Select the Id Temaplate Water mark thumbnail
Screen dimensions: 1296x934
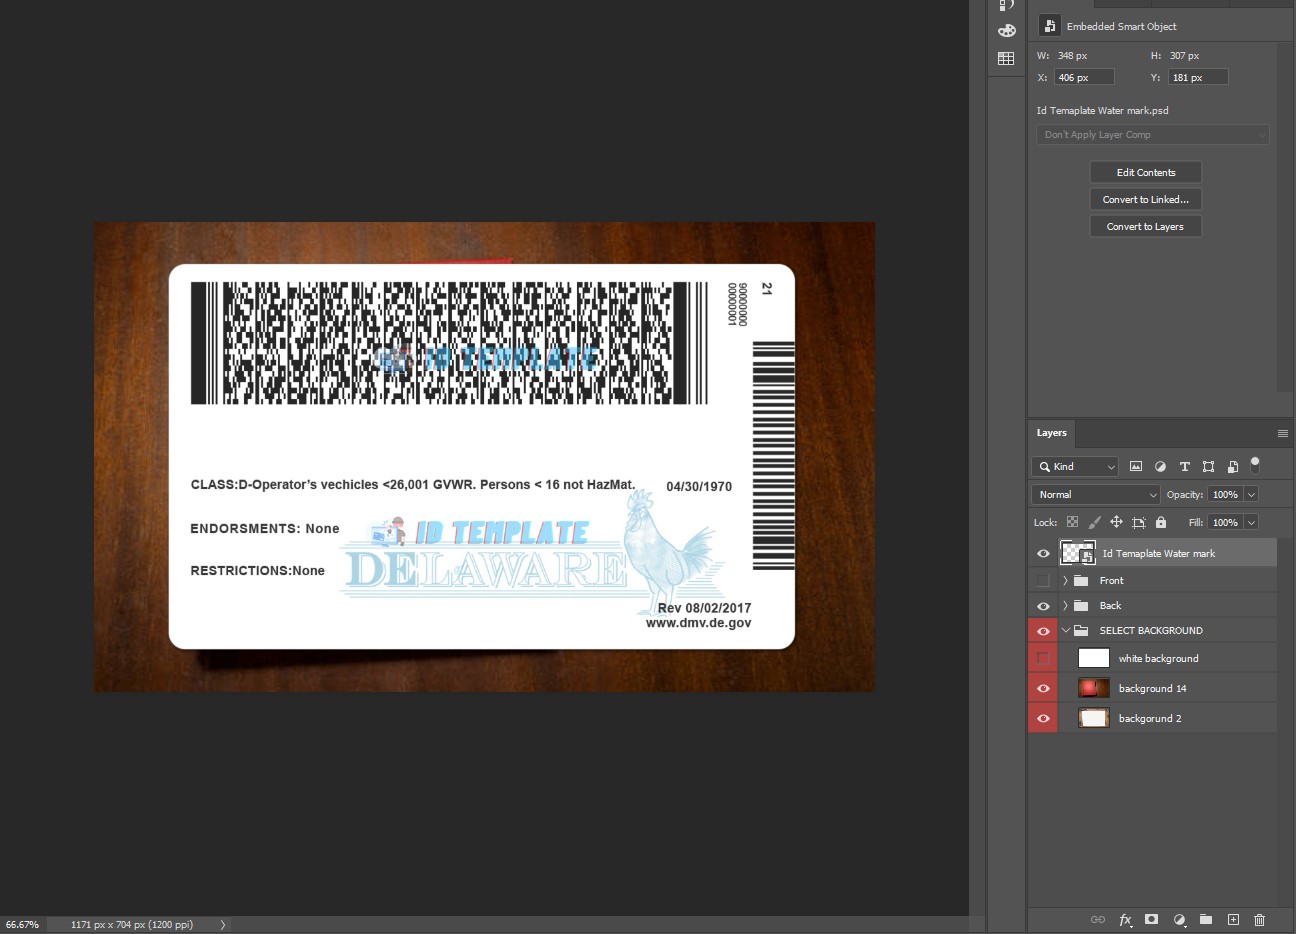click(x=1077, y=552)
